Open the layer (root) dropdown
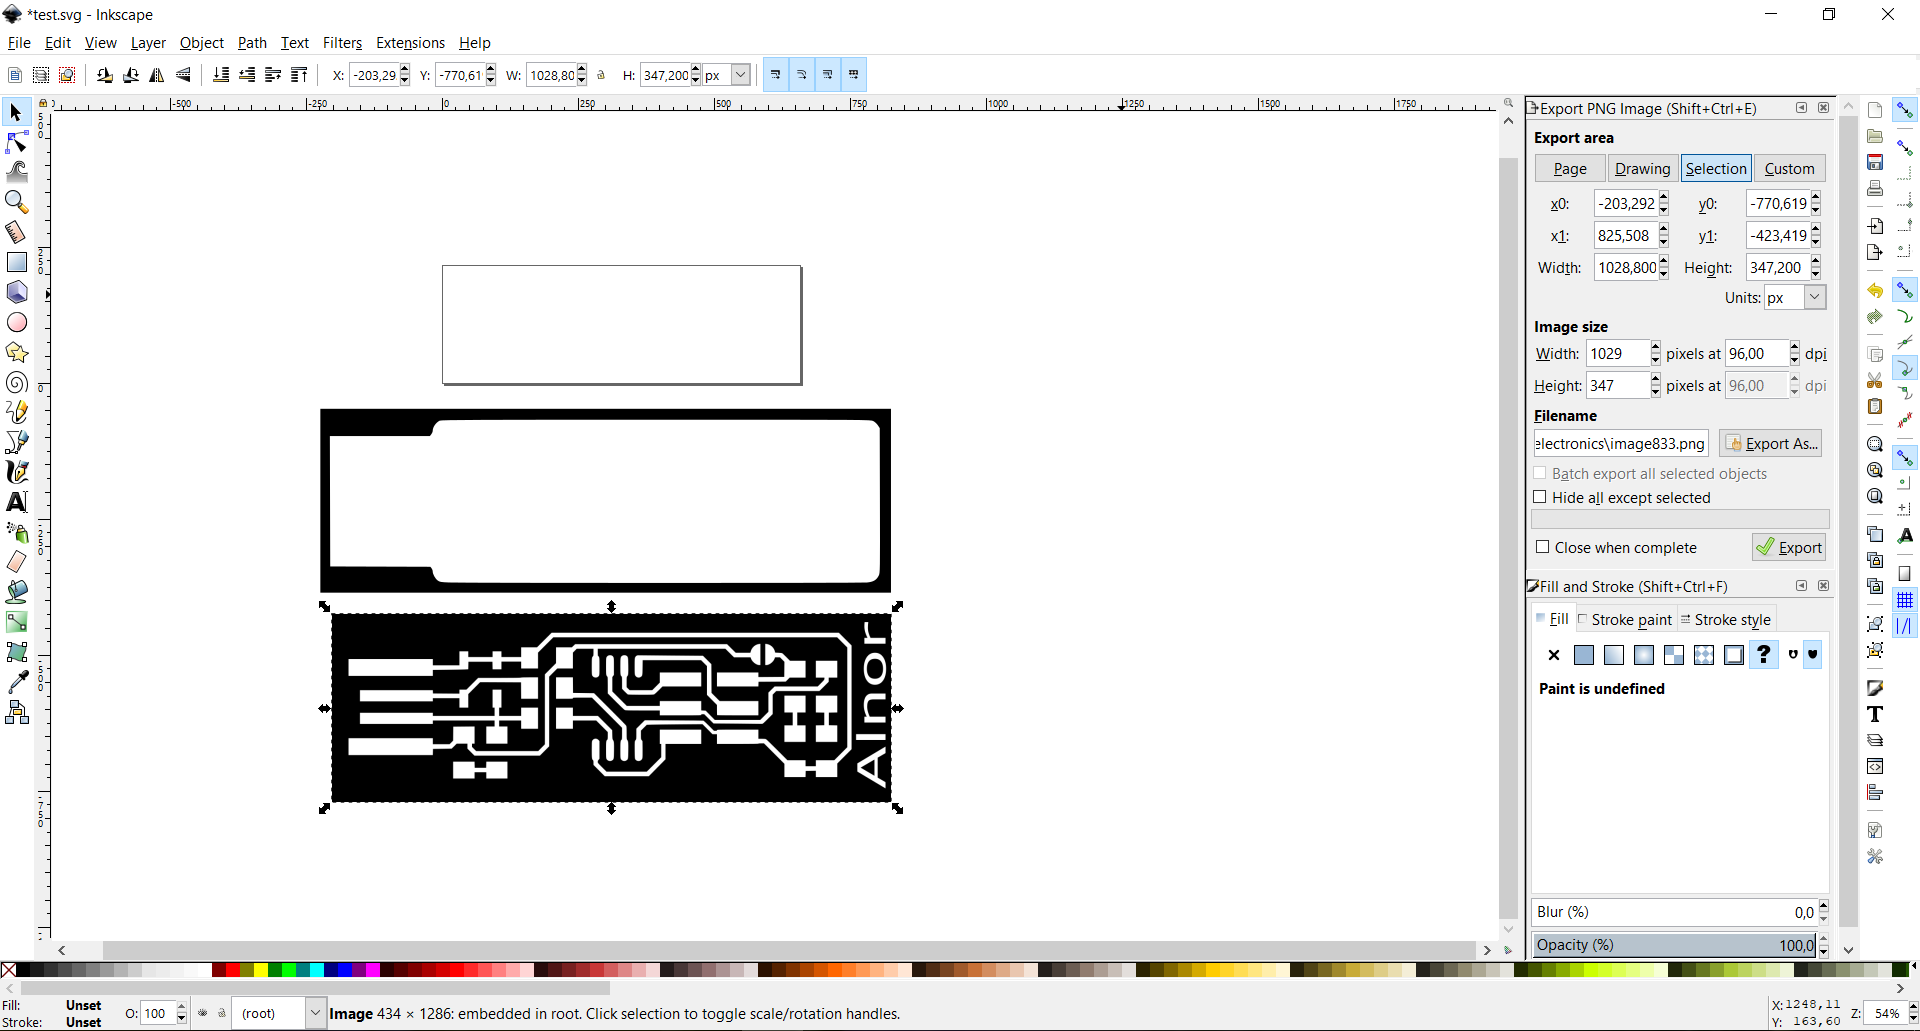This screenshot has height=1031, width=1920. pyautogui.click(x=315, y=1013)
